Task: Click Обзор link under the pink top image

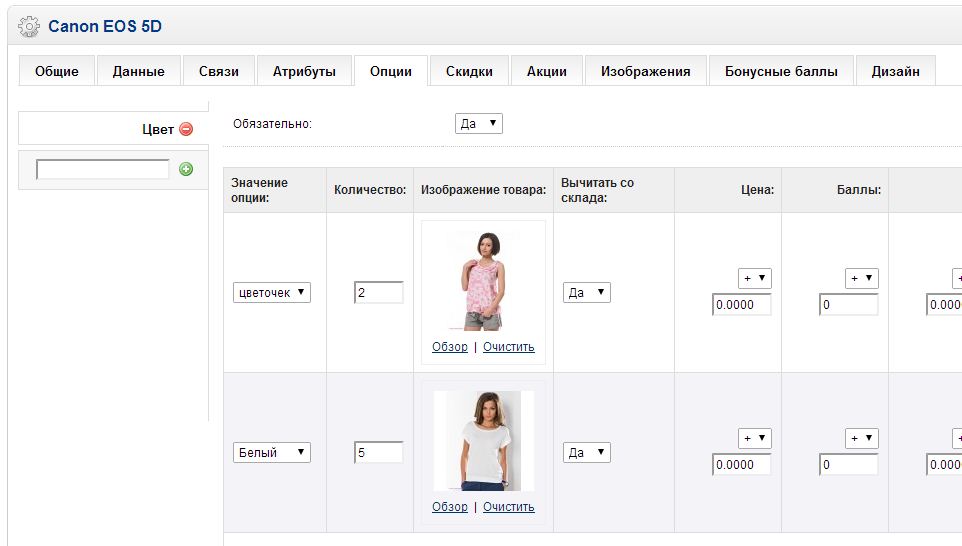Action: point(450,347)
